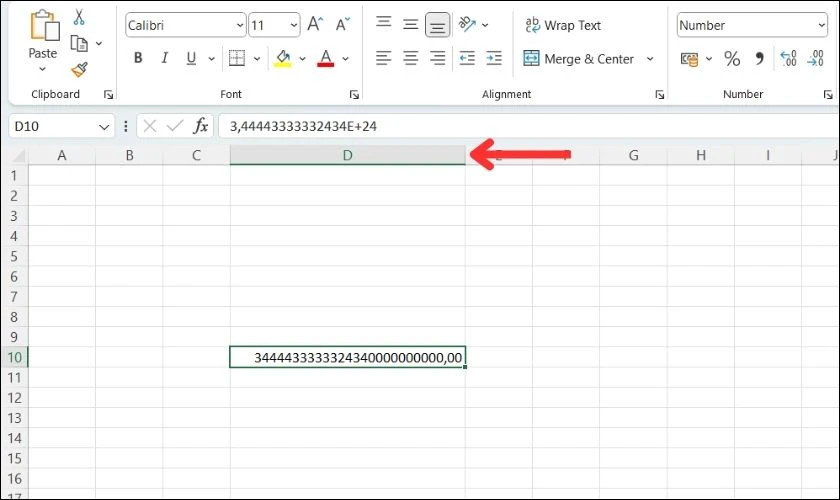Screen dimensions: 840x500
Task: Apply red font color
Action: pos(326,58)
